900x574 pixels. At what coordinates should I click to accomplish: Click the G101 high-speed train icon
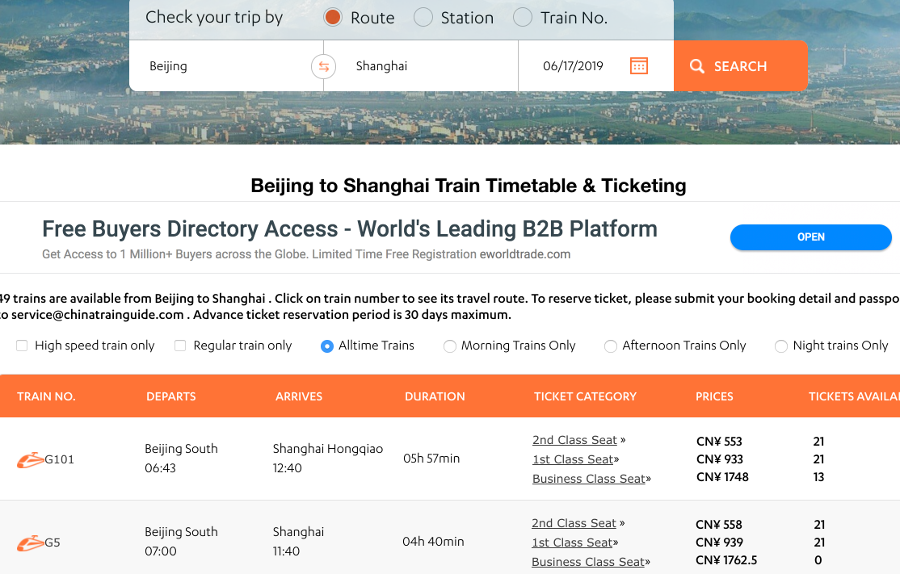click(30, 460)
